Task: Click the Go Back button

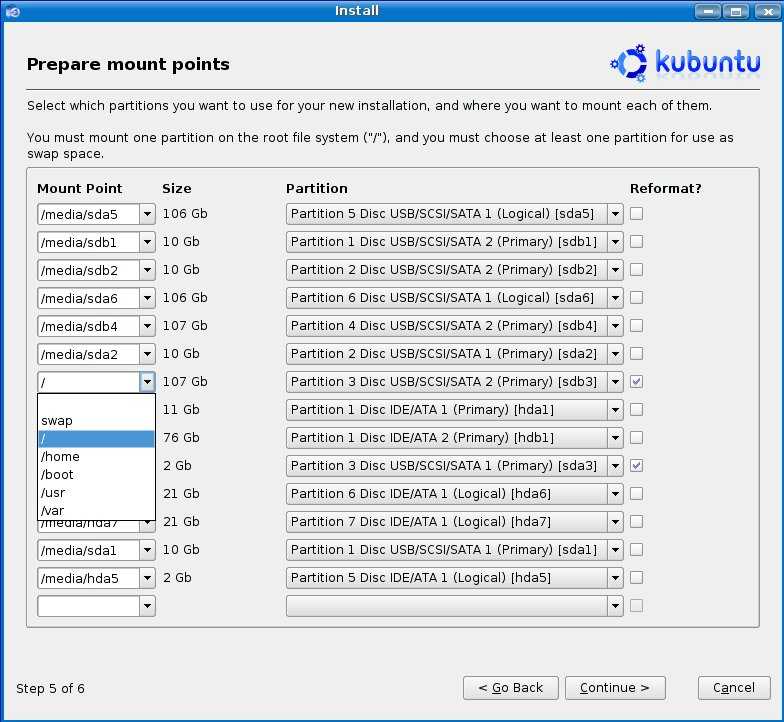Action: click(510, 687)
